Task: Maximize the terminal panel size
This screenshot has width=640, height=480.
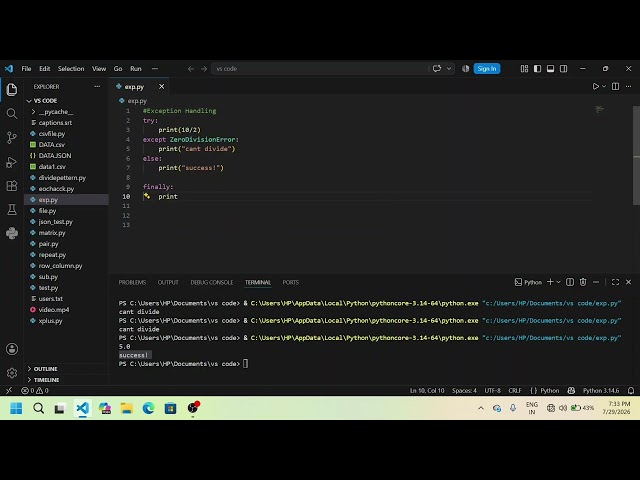Action: (616, 282)
